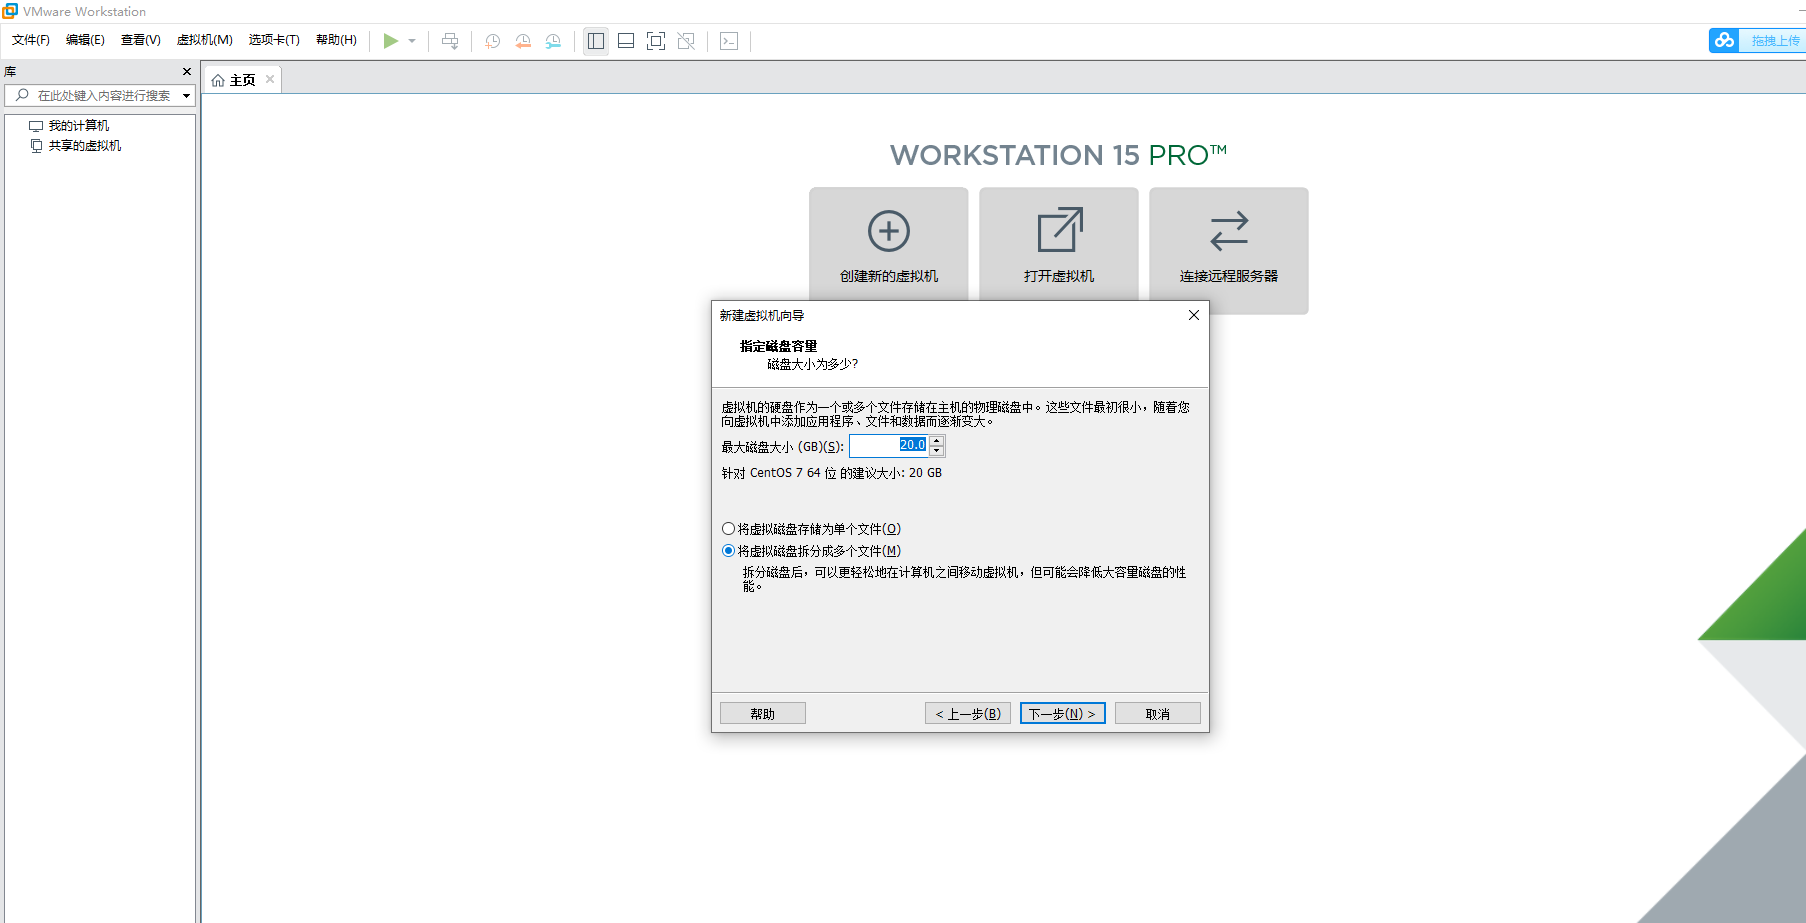The image size is (1806, 923).
Task: Click the Unity mode icon
Action: (686, 40)
